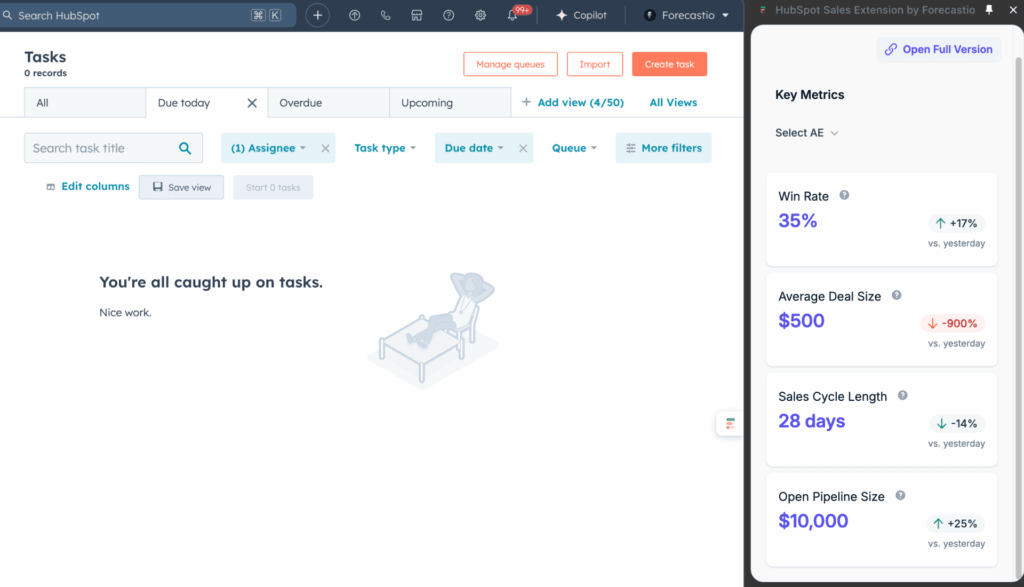Launch Copilot from the top bar
The image size is (1024, 587).
(x=581, y=15)
